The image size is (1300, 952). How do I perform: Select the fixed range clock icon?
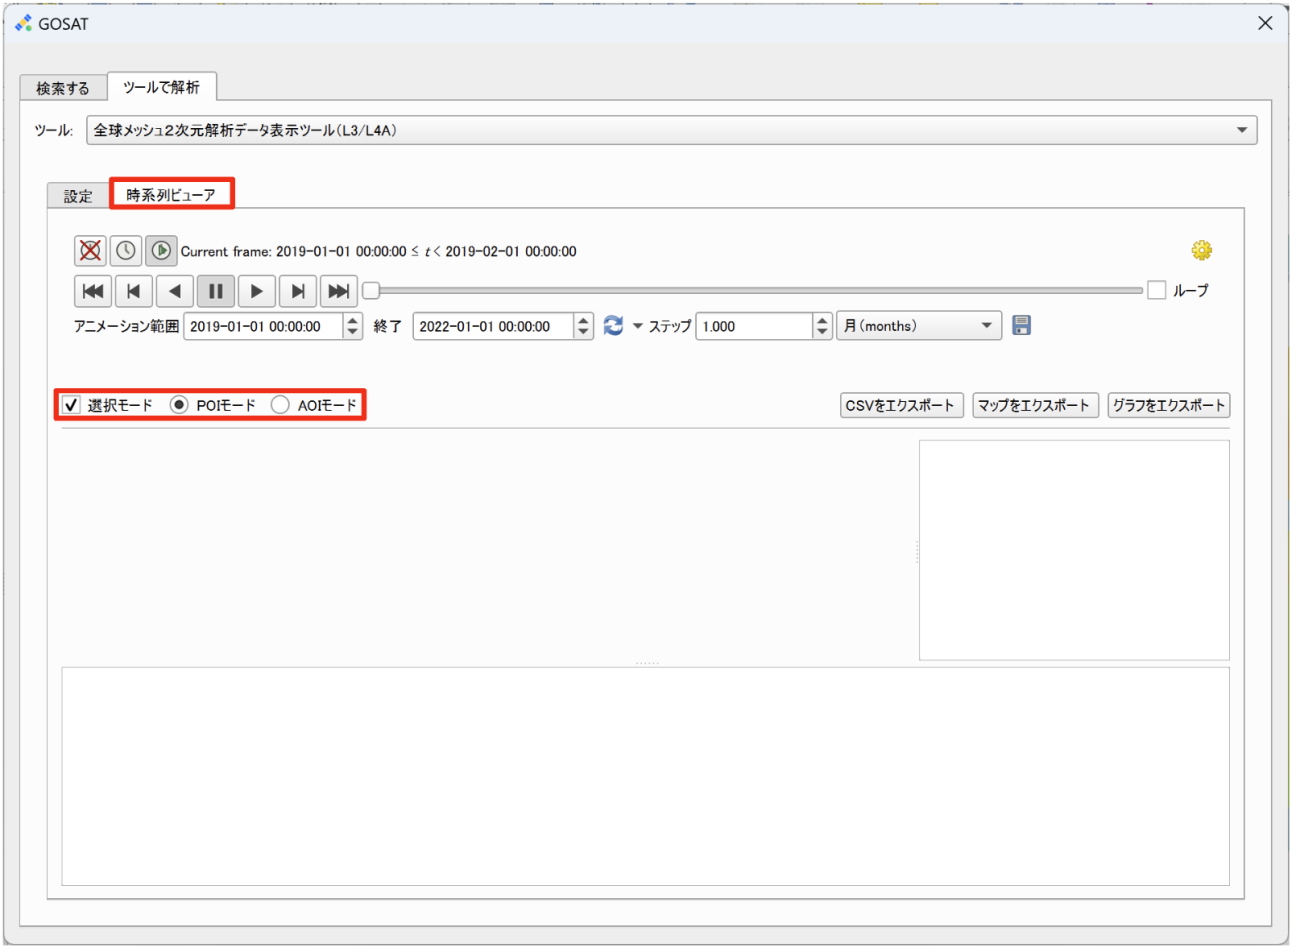tap(125, 250)
